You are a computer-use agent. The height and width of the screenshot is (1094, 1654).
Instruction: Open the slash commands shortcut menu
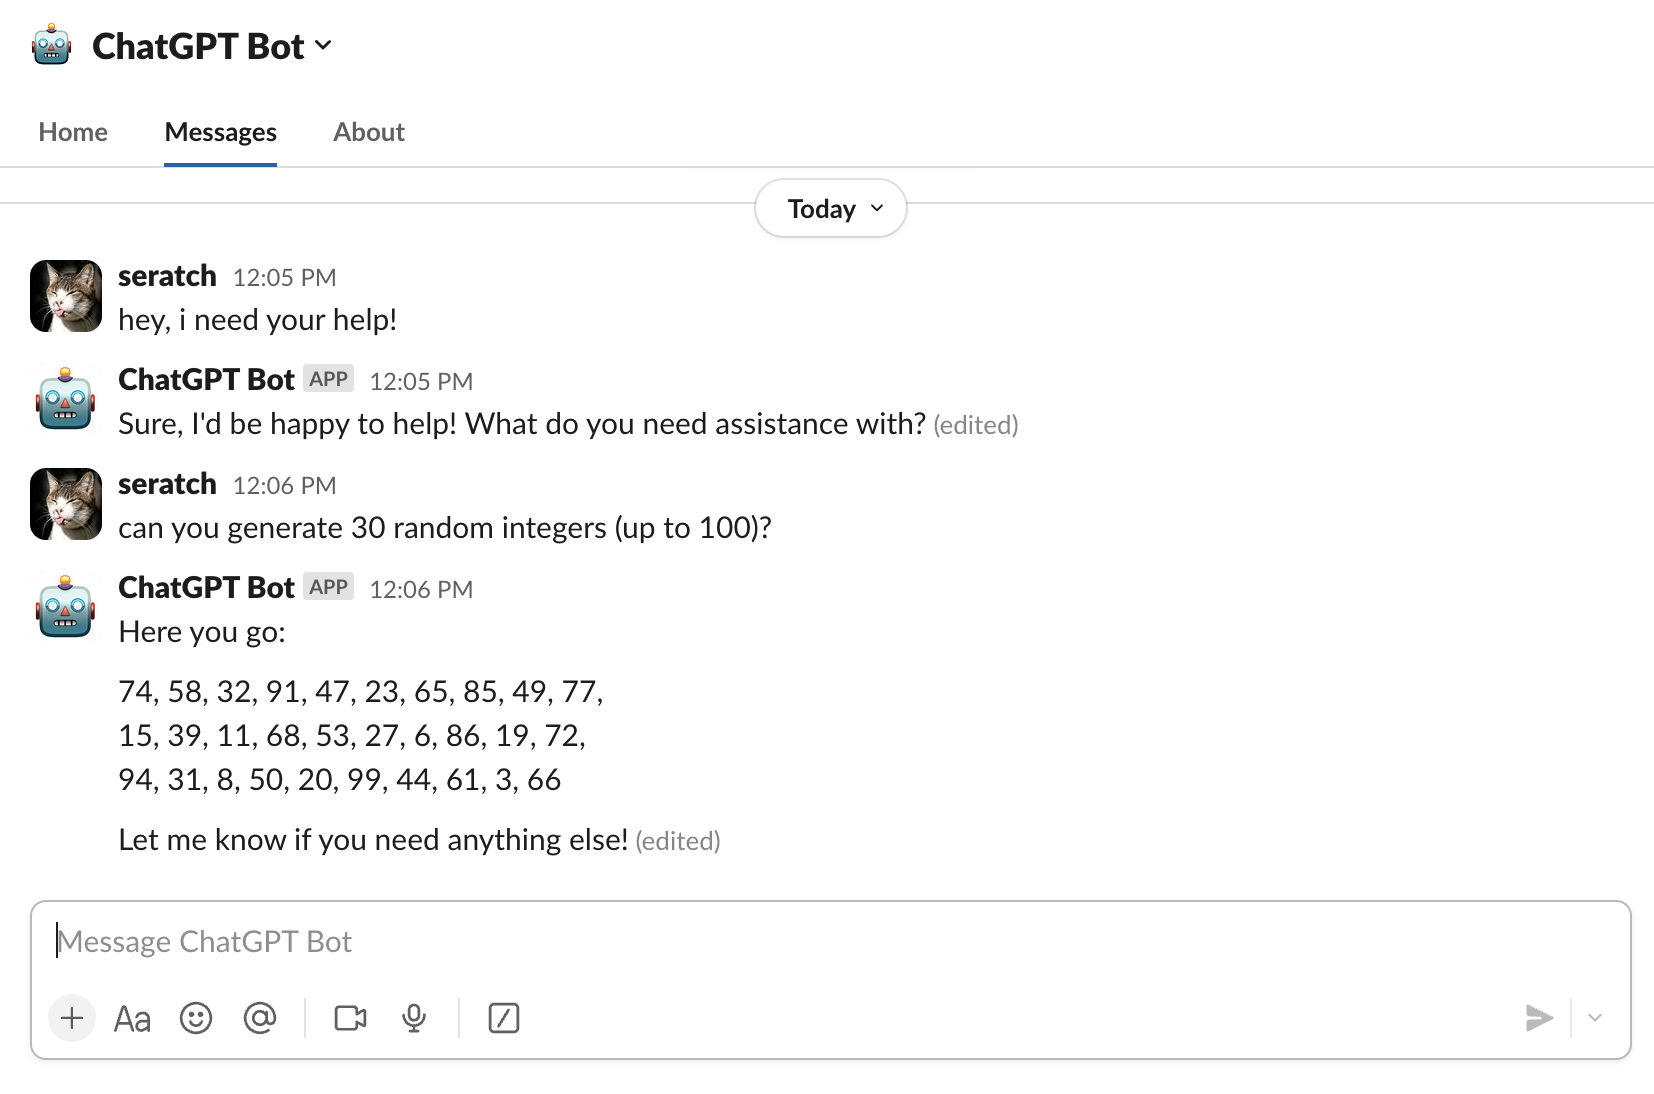tap(503, 1018)
